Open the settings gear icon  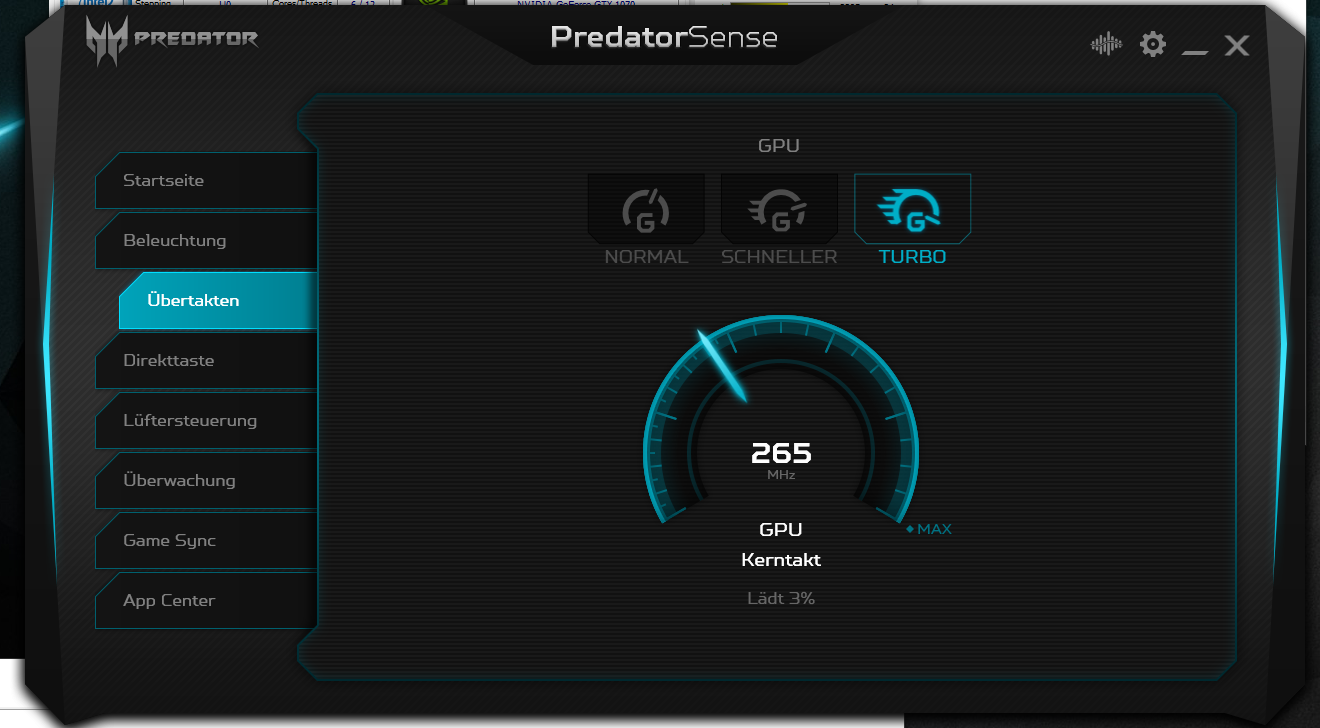[1153, 44]
